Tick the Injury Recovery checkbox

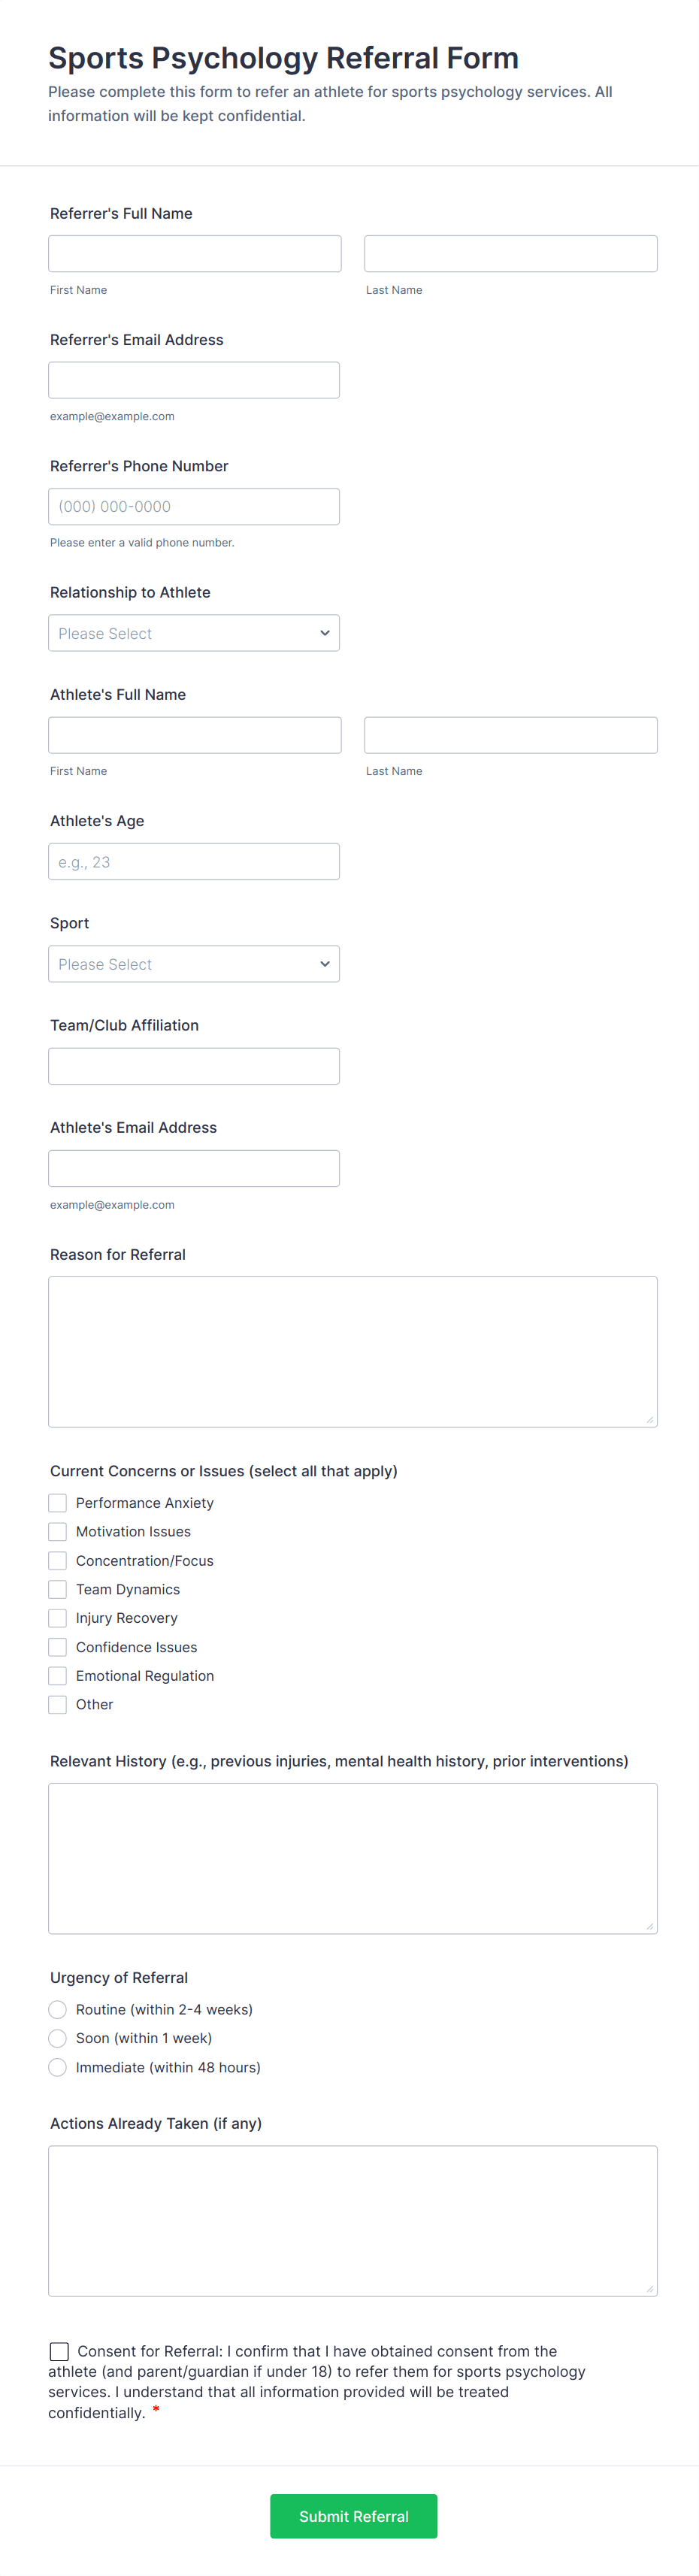click(58, 1617)
